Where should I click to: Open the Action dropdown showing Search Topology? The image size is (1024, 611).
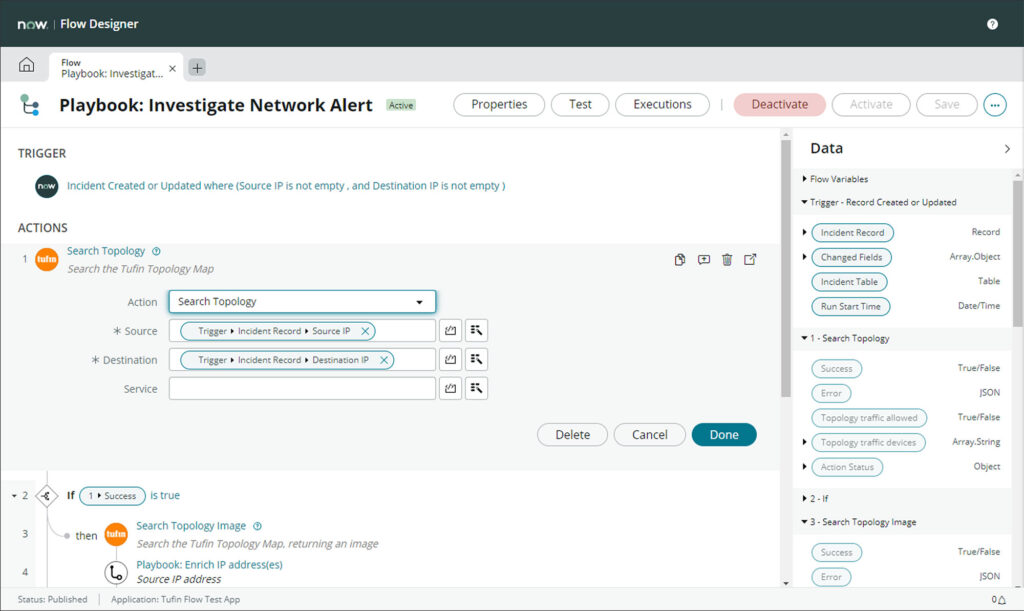302,302
